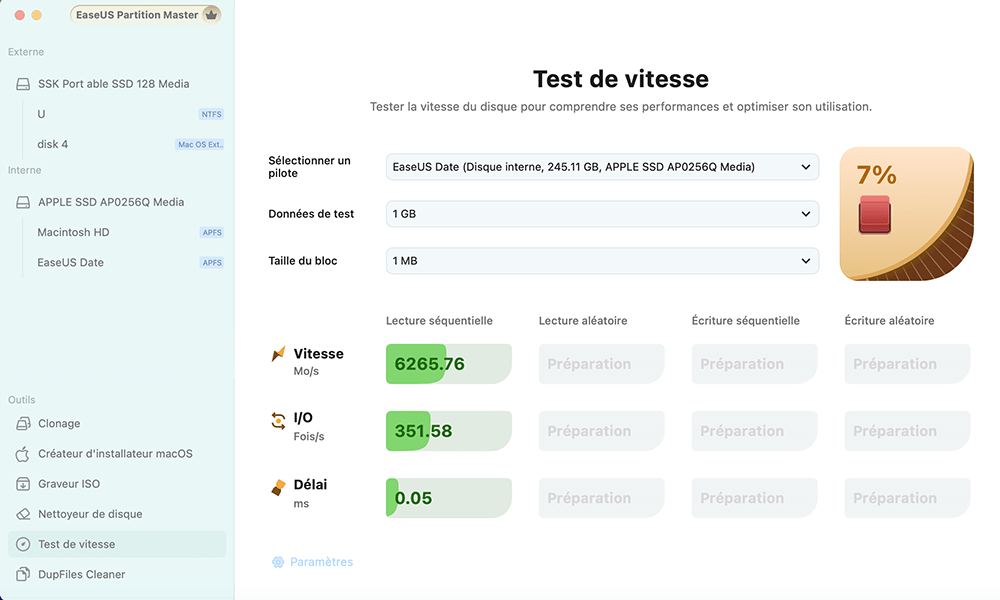Click the 351.58 I/O result bar
This screenshot has height=600, width=1000.
click(448, 431)
